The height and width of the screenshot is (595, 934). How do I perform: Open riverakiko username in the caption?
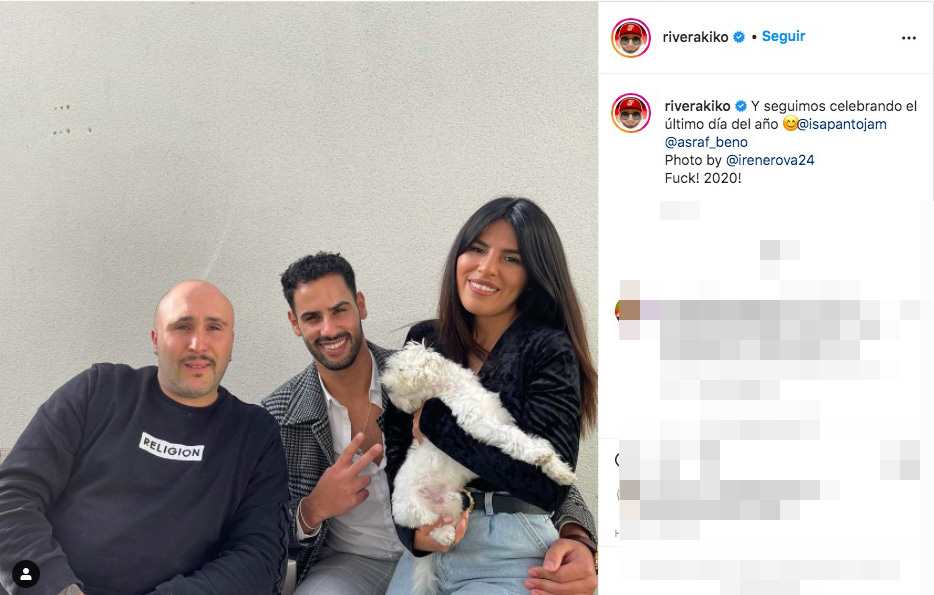click(698, 106)
